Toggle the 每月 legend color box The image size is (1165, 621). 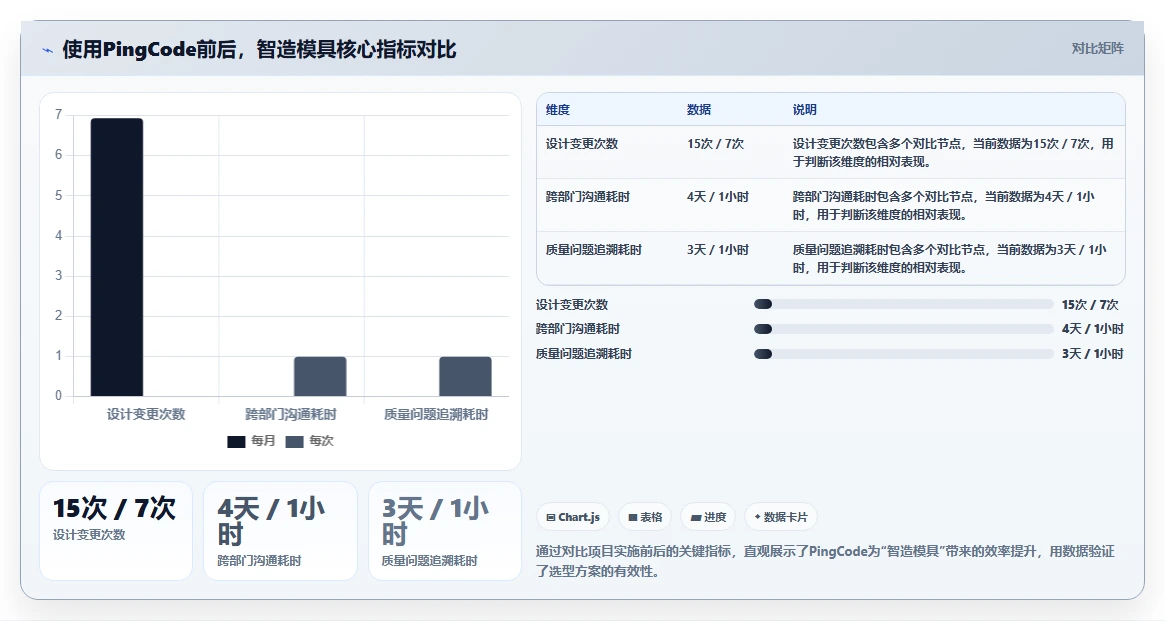tap(236, 441)
